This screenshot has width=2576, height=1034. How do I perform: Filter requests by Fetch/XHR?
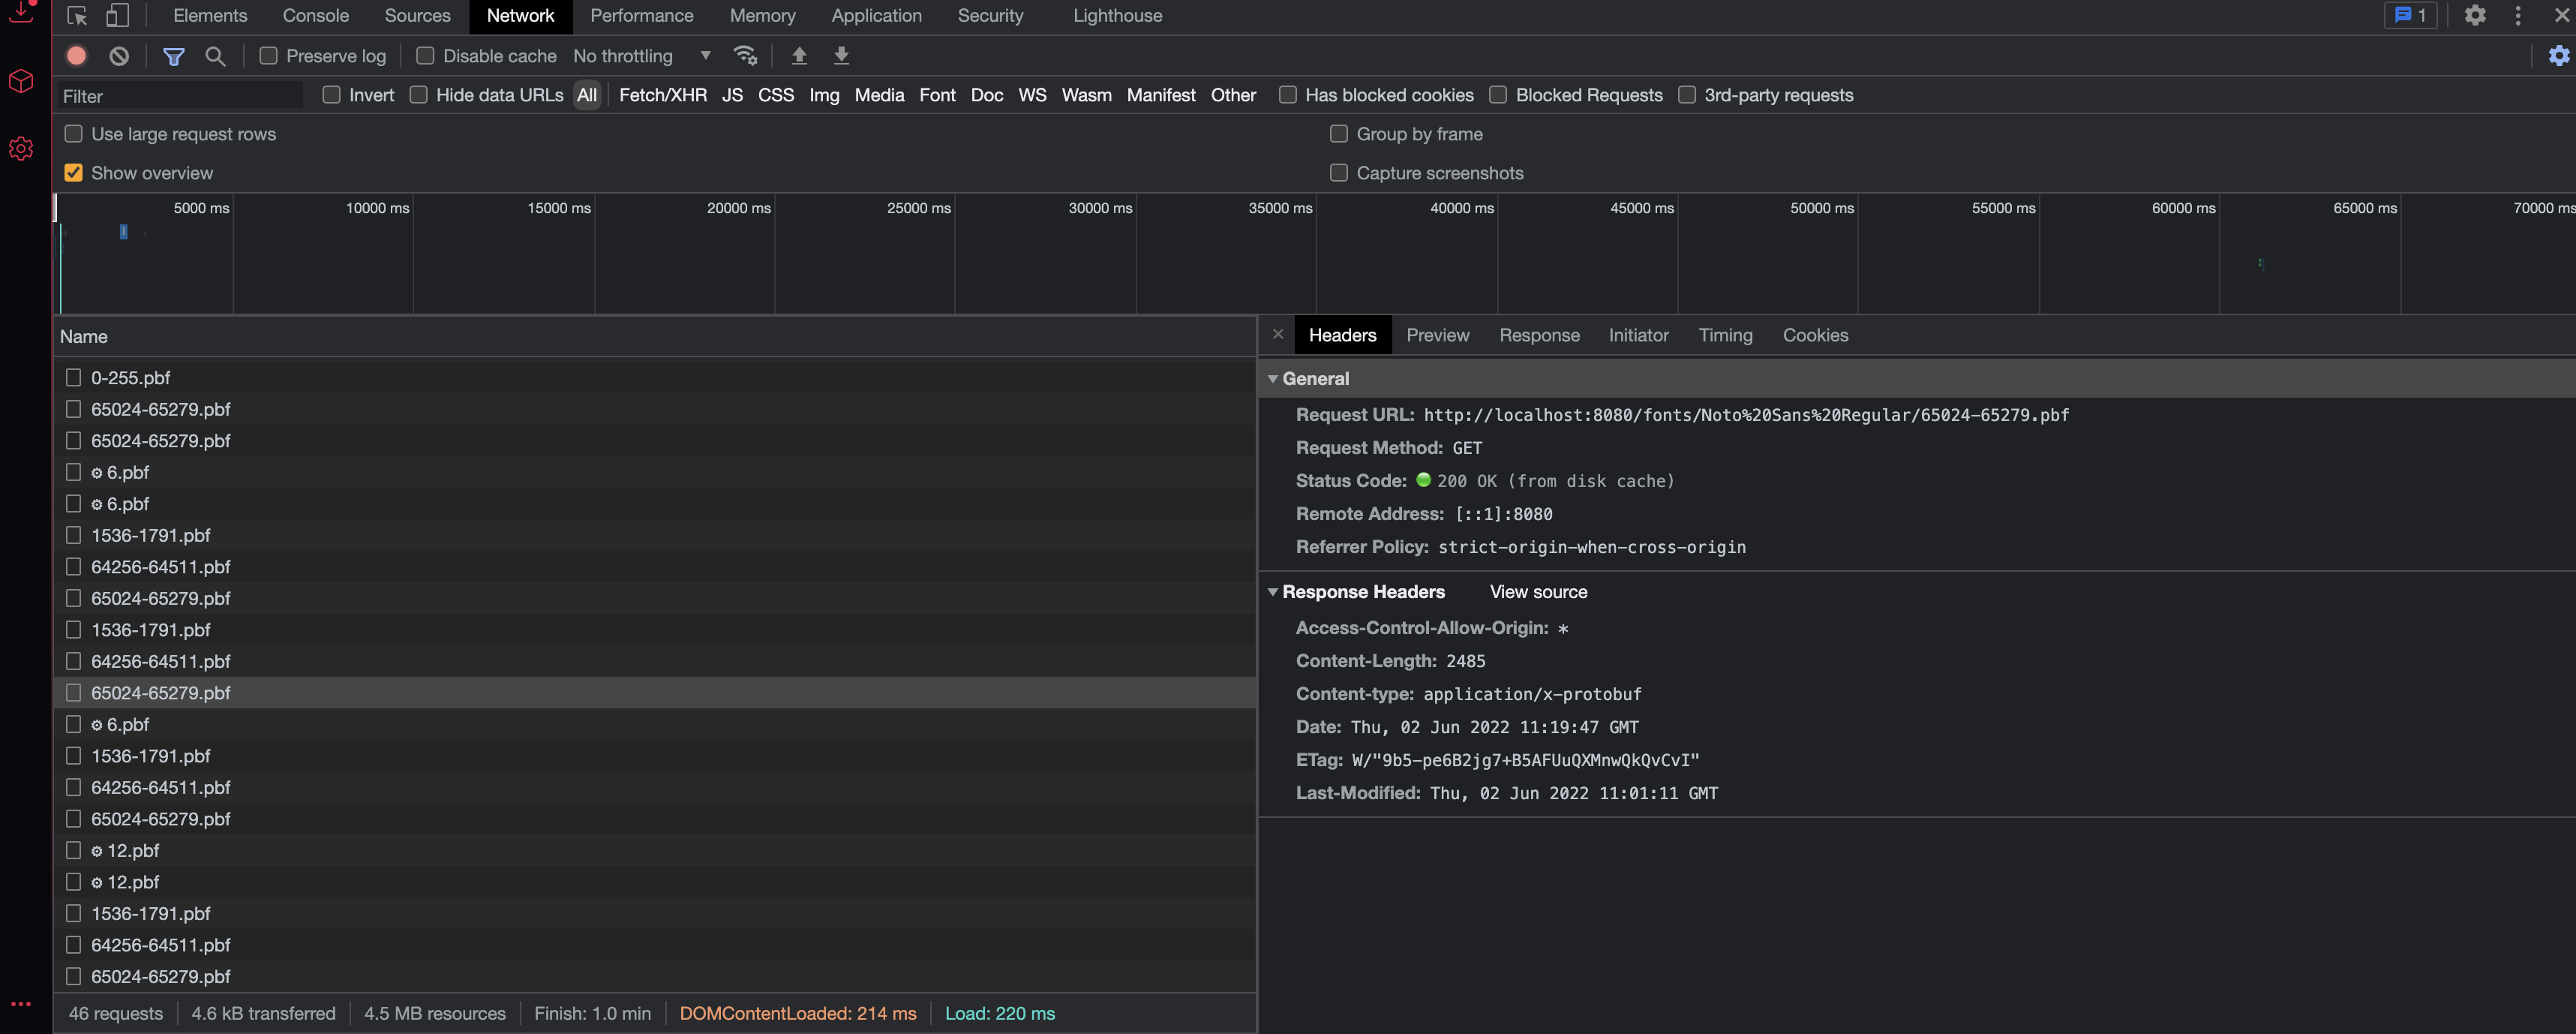(662, 95)
